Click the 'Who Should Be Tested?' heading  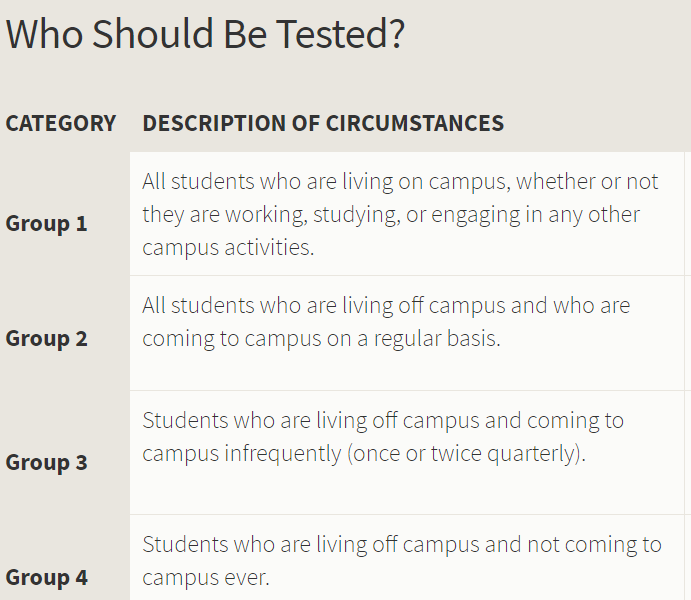[x=205, y=34]
